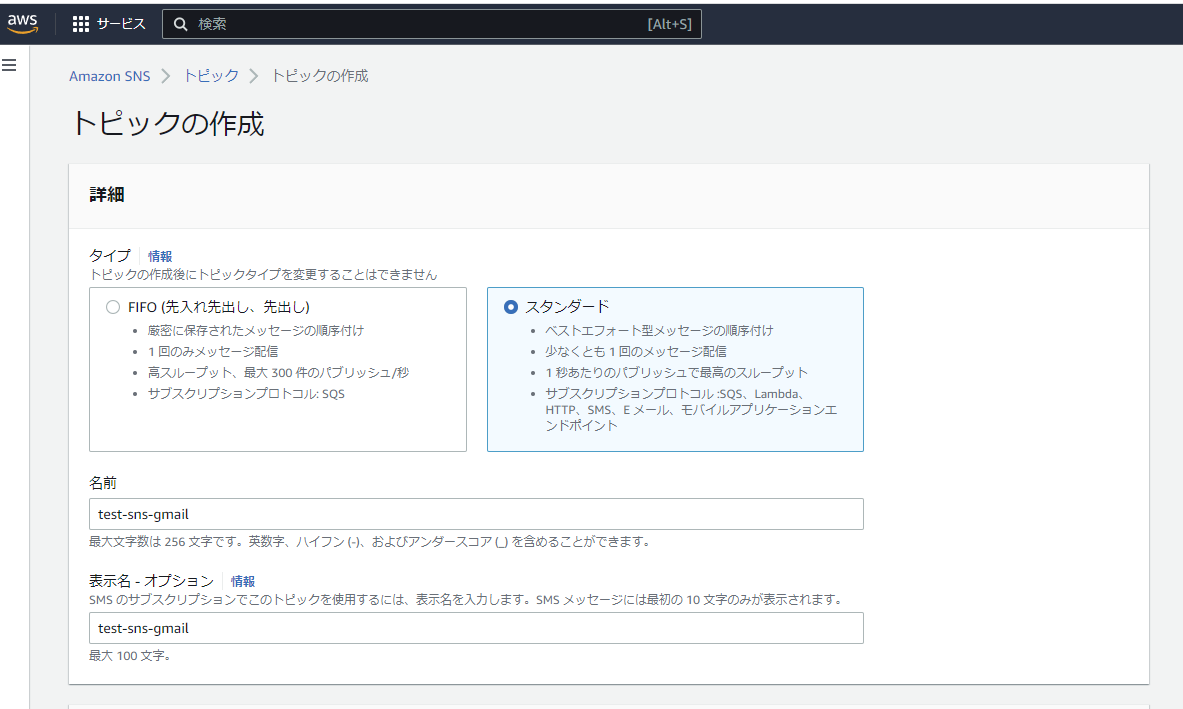Open the サービス grid menu icon
This screenshot has width=1183, height=709.
coord(81,24)
